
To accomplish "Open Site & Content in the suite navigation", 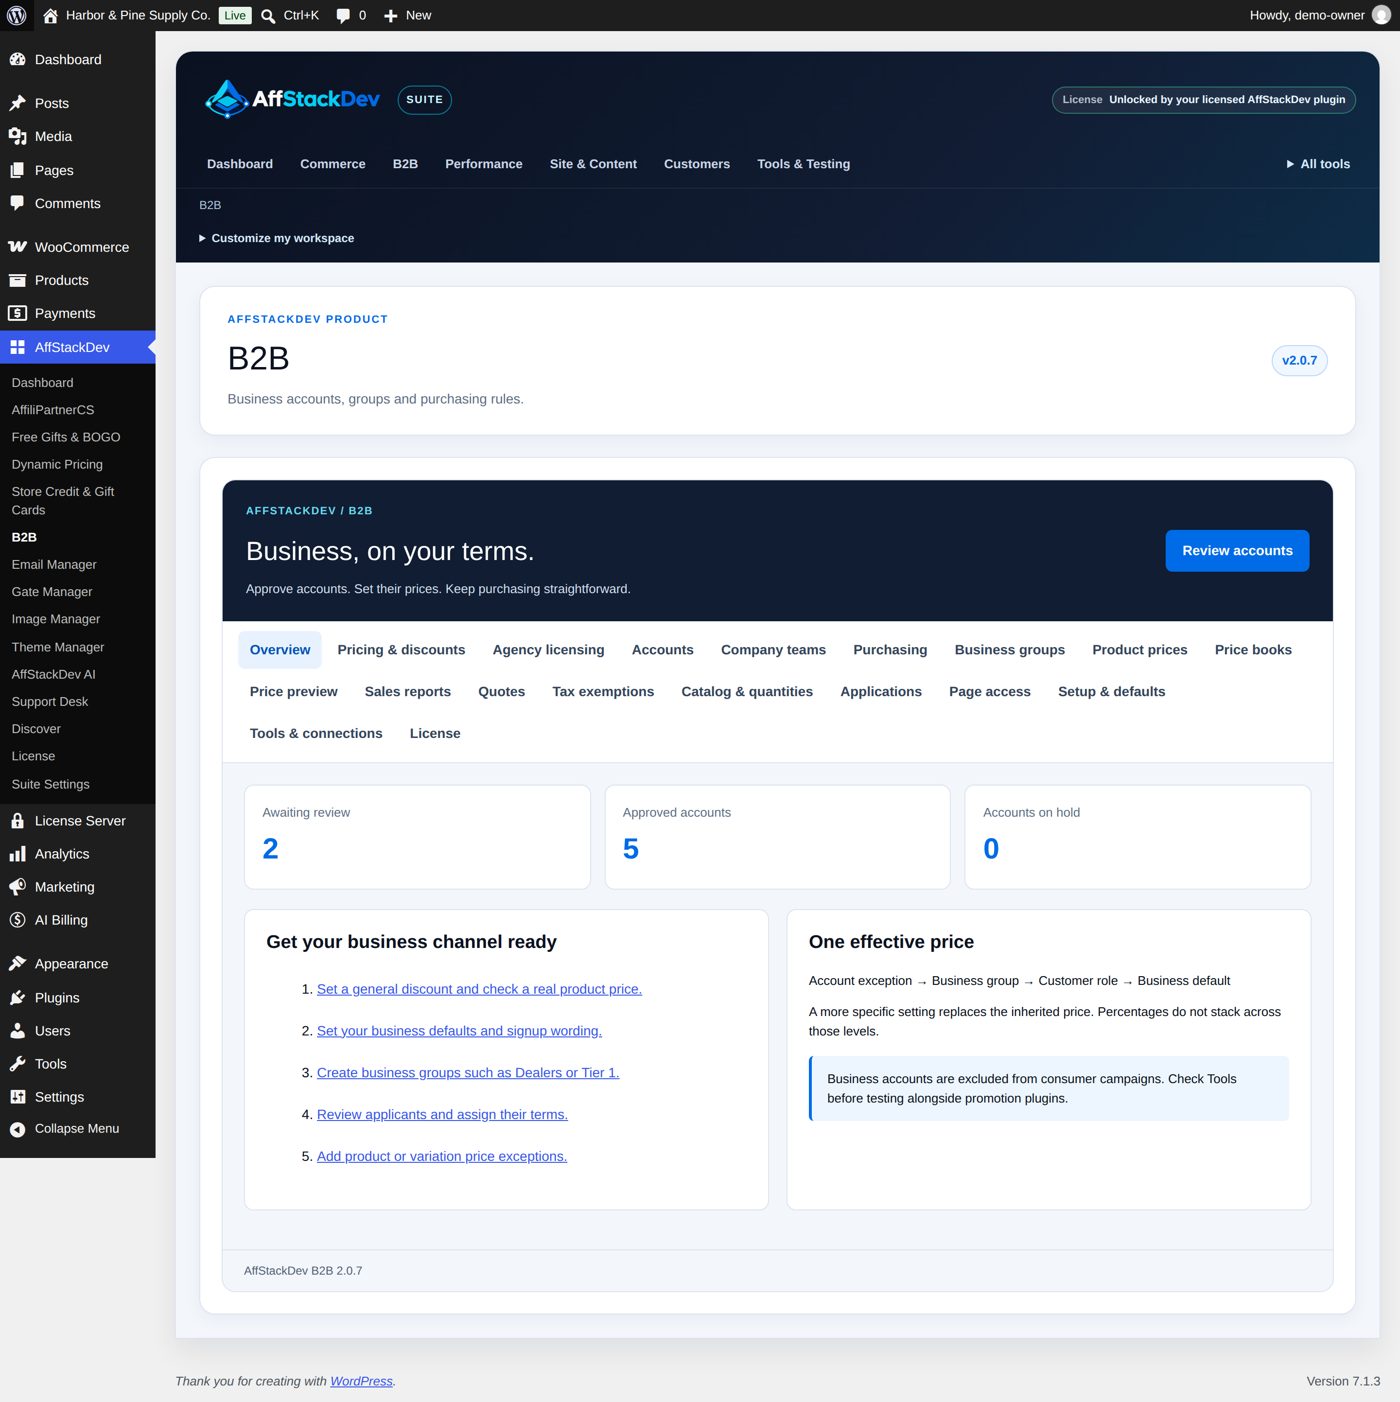I will click(593, 164).
